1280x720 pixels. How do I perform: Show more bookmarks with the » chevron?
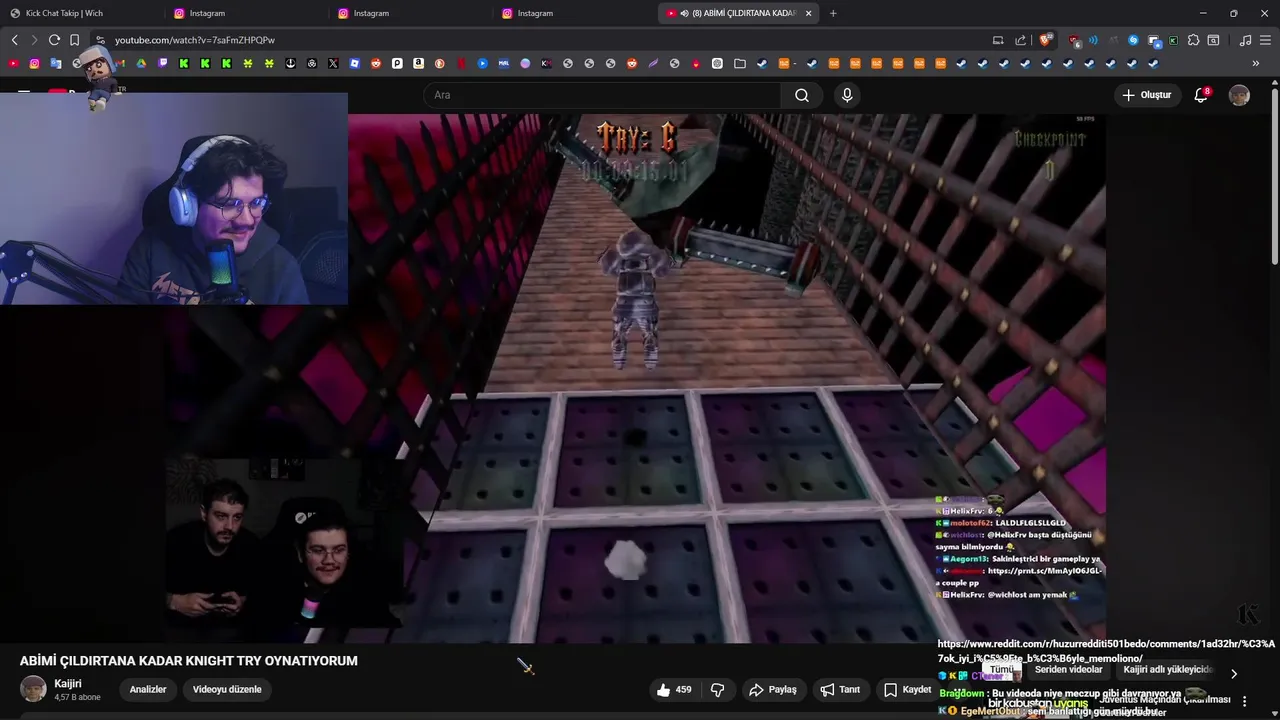[1256, 63]
